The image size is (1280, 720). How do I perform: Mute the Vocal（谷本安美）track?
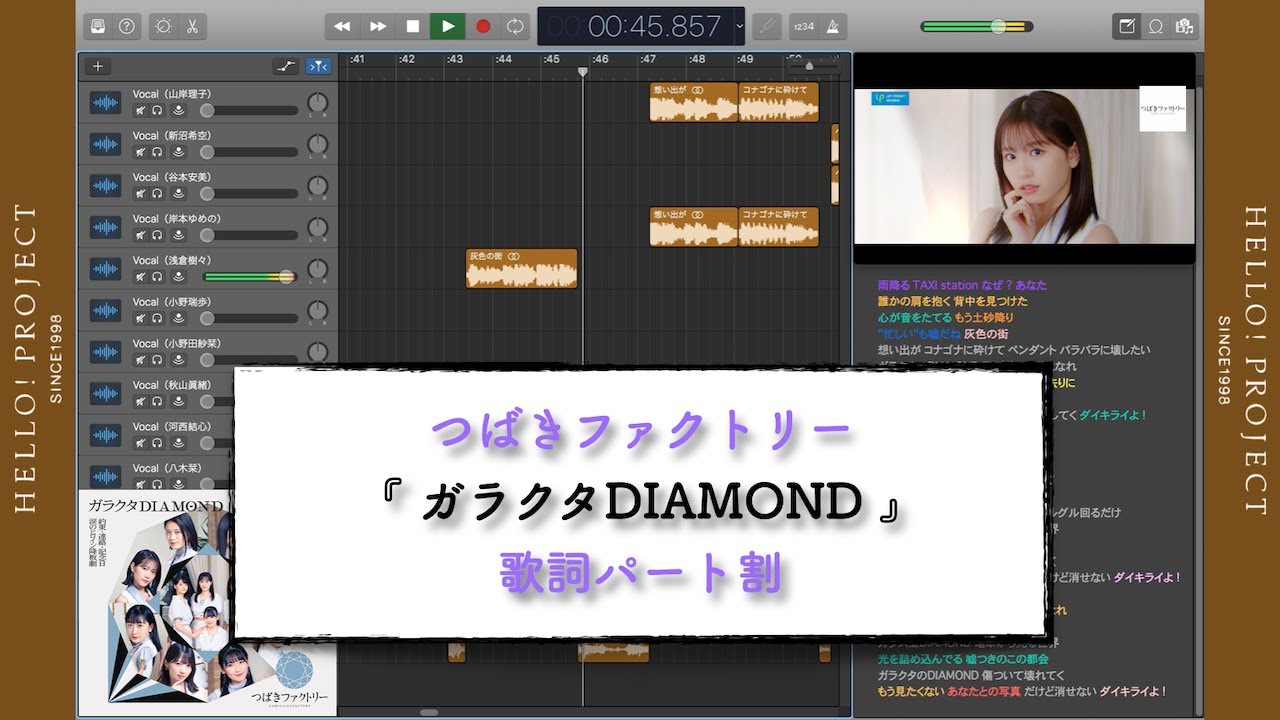point(140,194)
